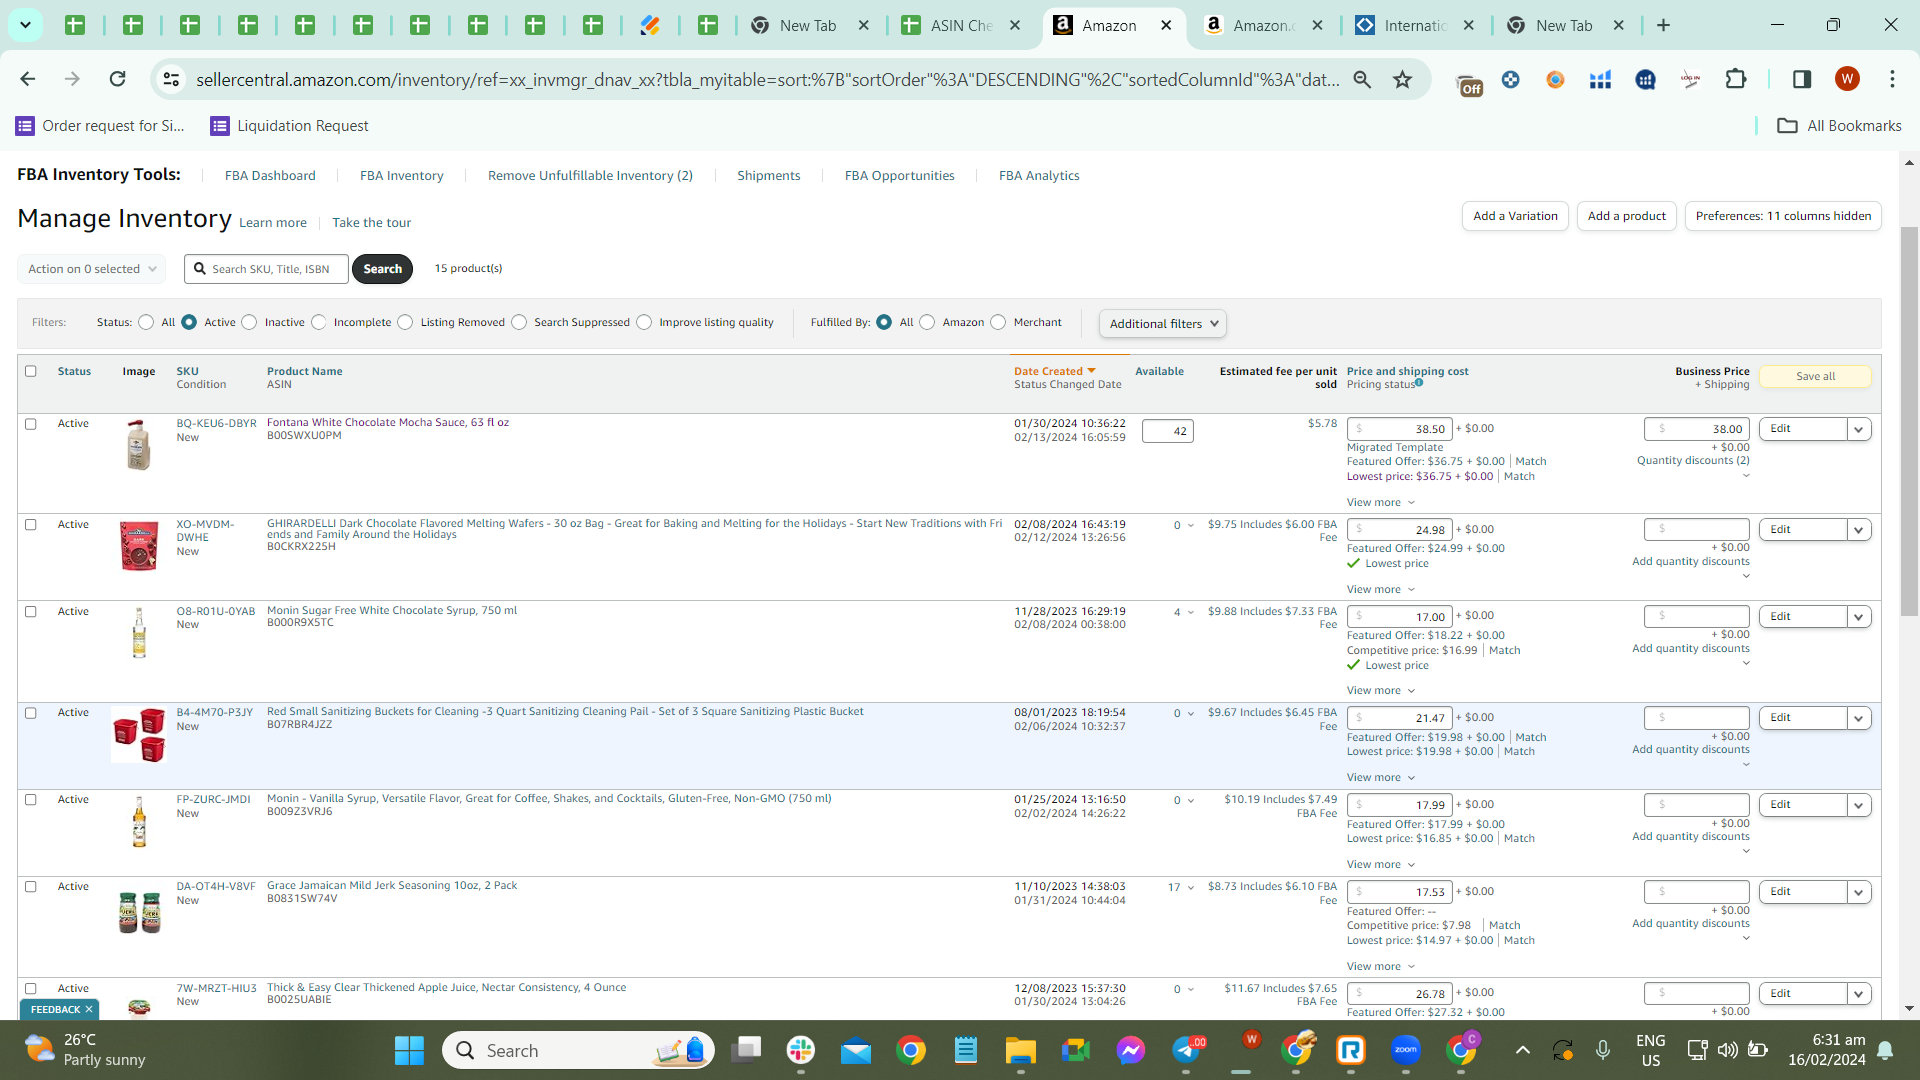Navigate to Shipments
This screenshot has width=1920, height=1080.
[x=769, y=175]
